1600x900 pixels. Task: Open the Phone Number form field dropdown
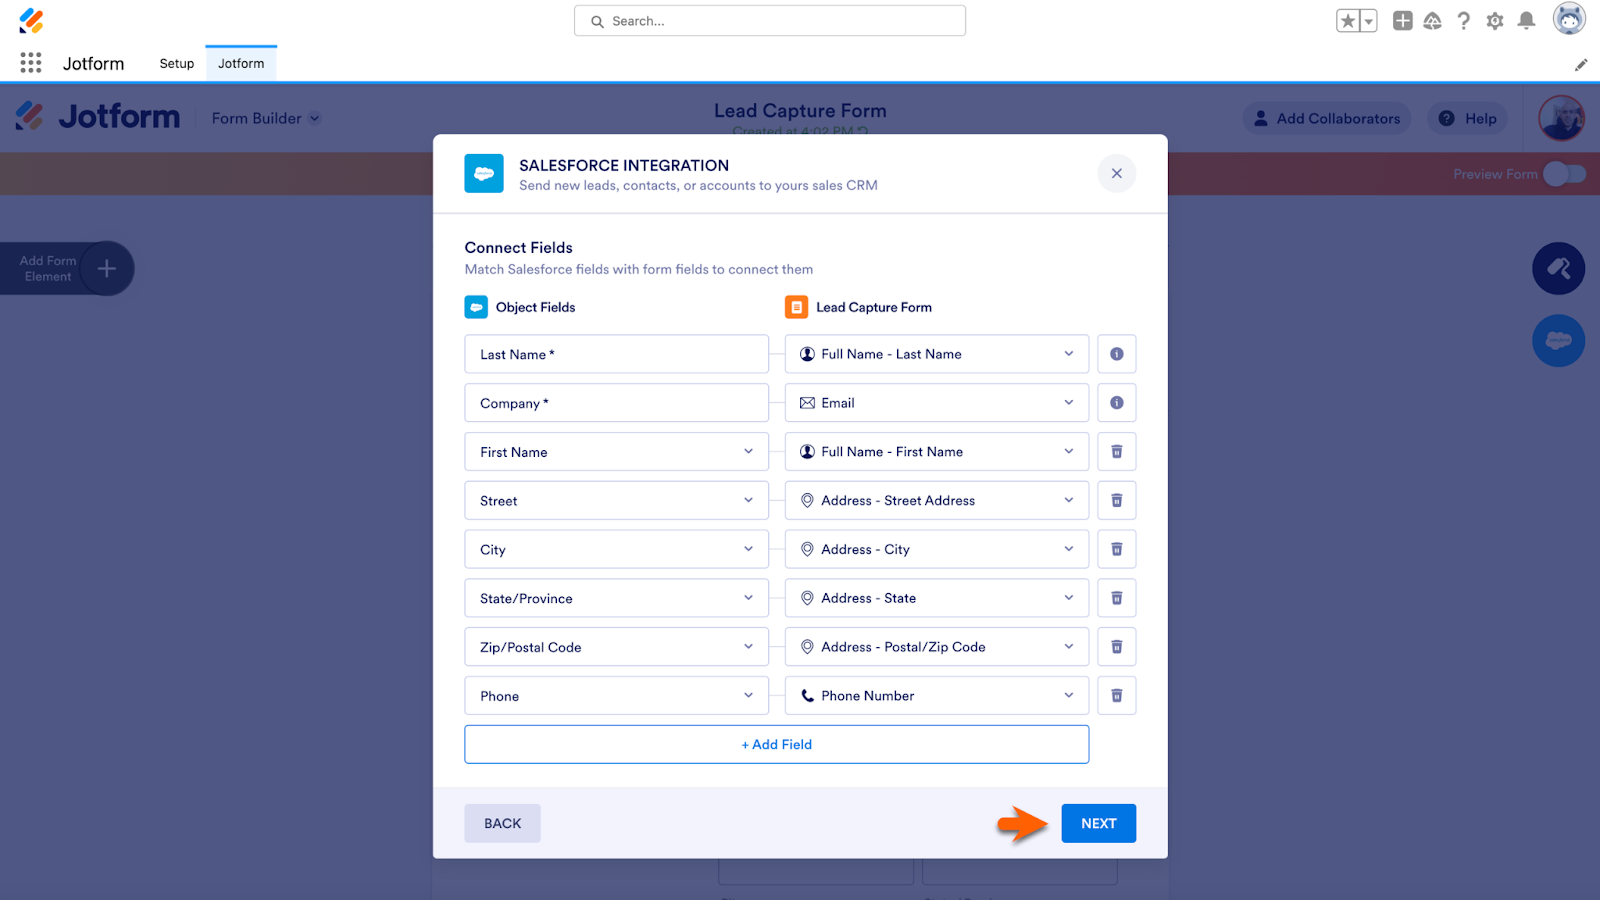pyautogui.click(x=936, y=696)
